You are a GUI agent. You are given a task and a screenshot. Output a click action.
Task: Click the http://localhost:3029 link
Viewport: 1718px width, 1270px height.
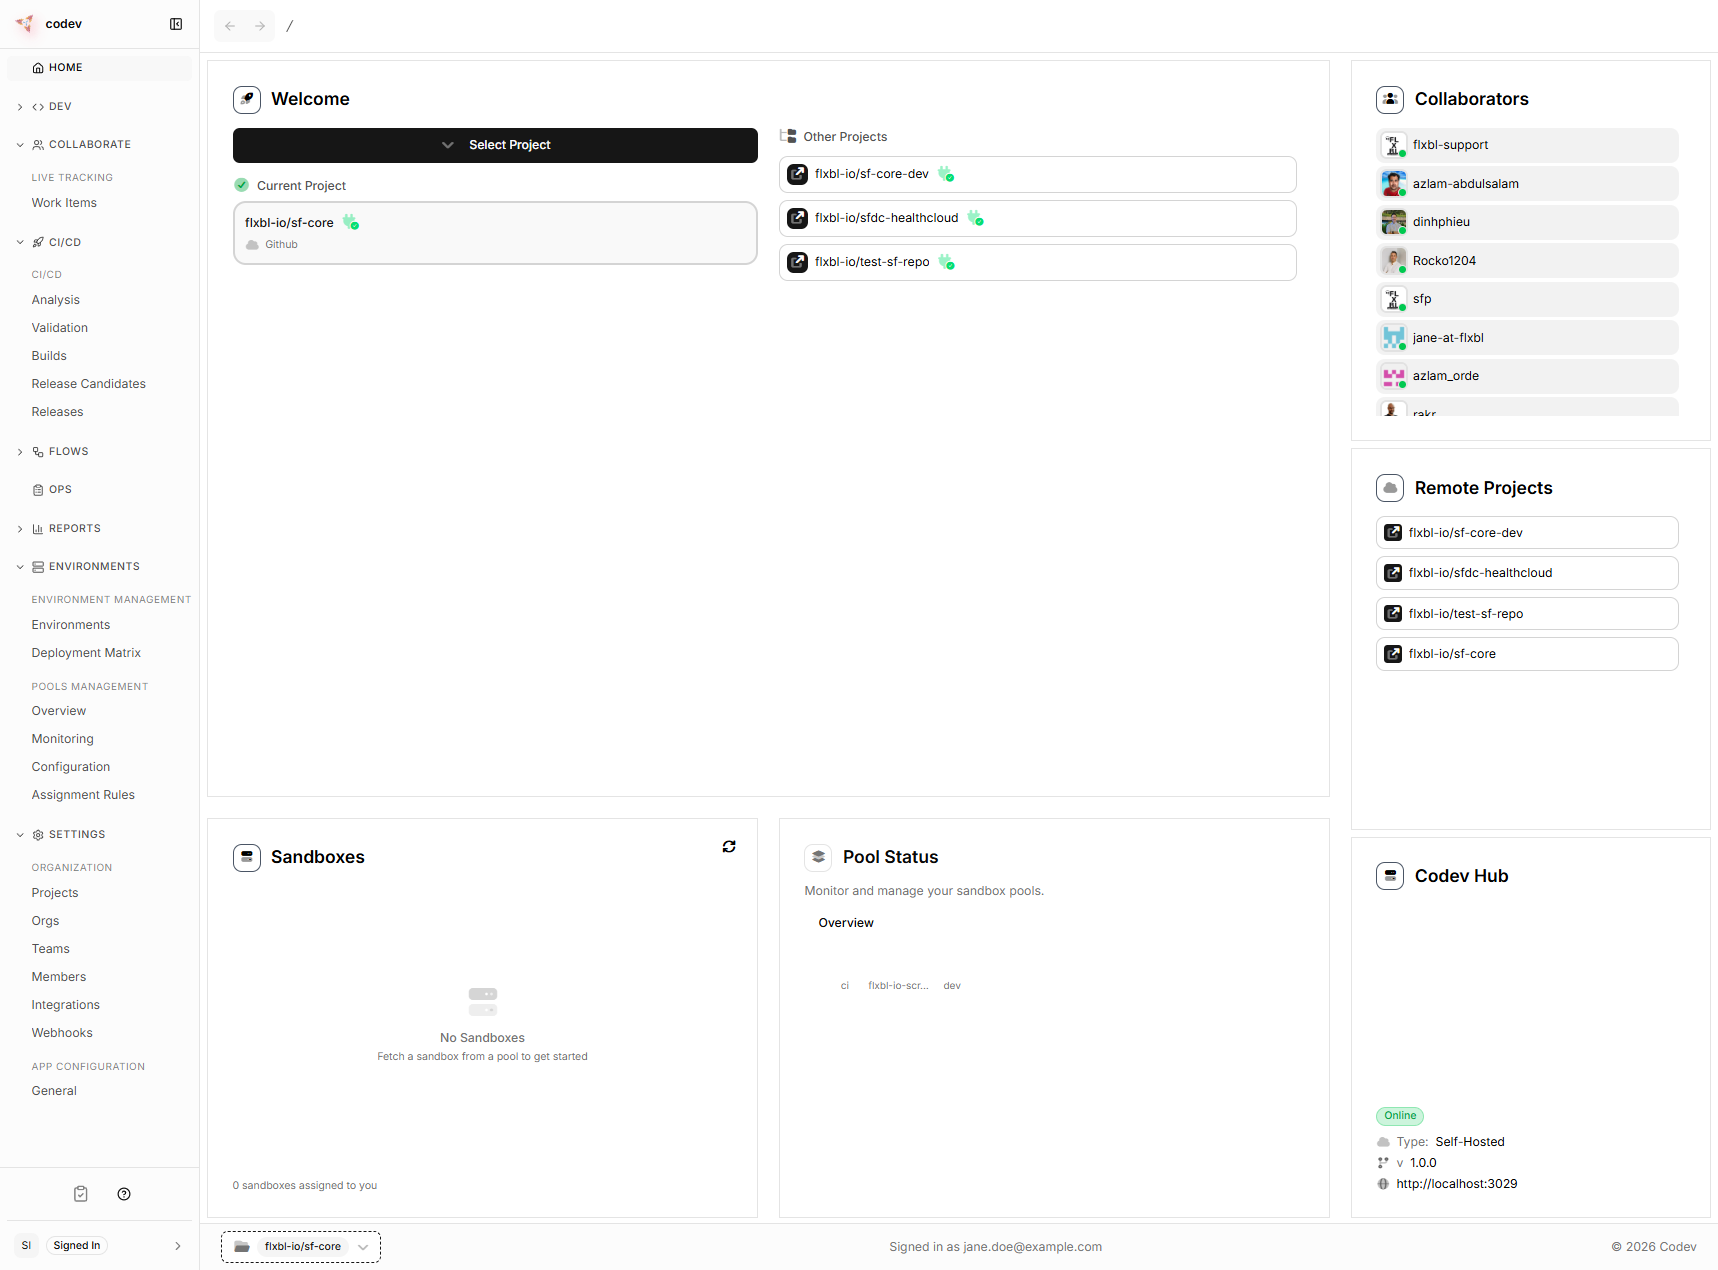[1457, 1183]
